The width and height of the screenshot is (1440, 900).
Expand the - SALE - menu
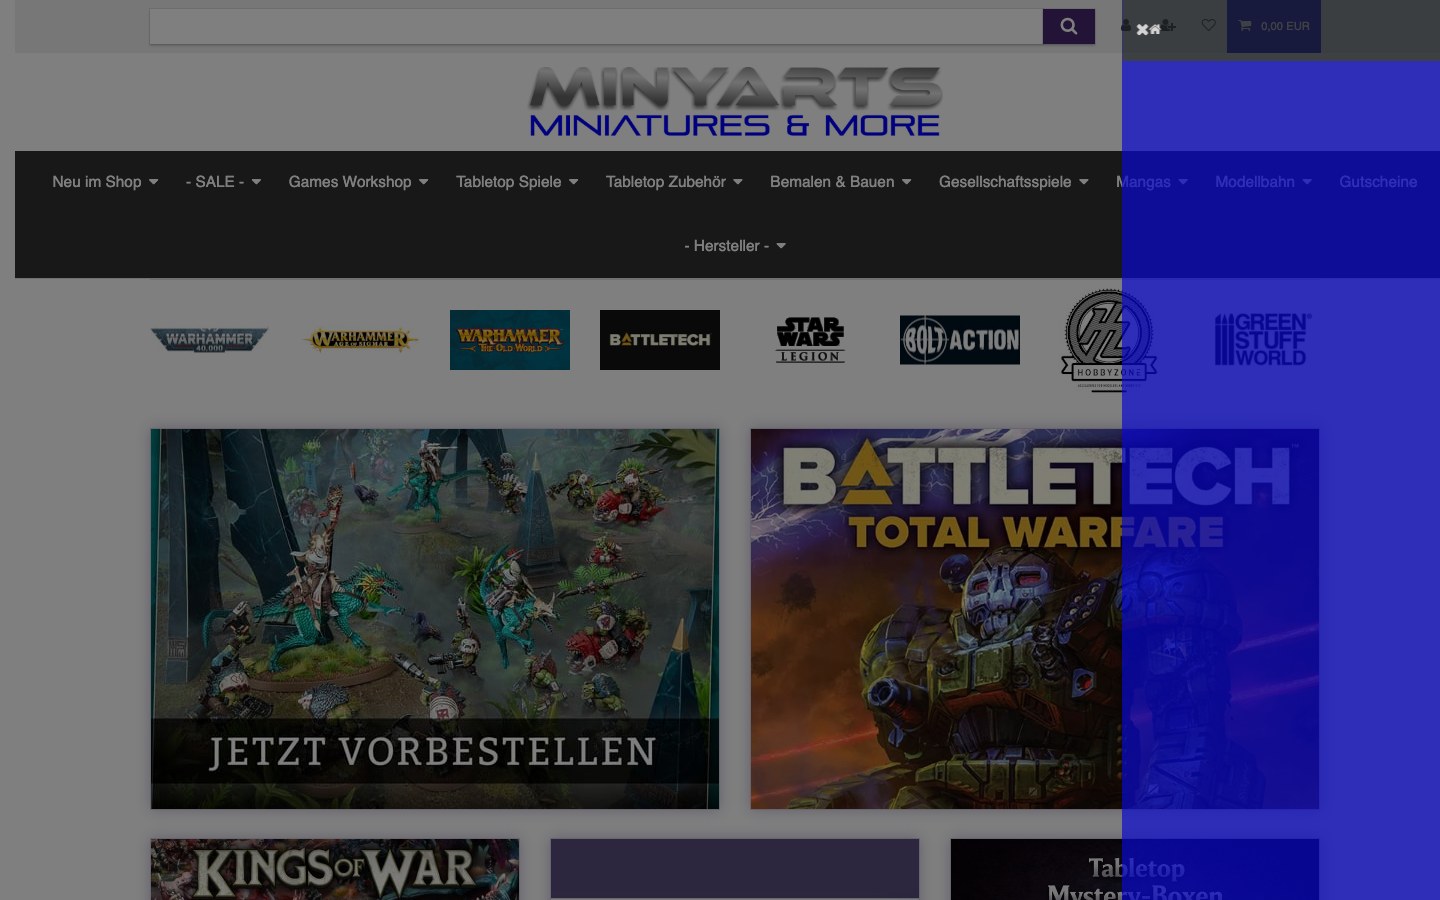(223, 182)
